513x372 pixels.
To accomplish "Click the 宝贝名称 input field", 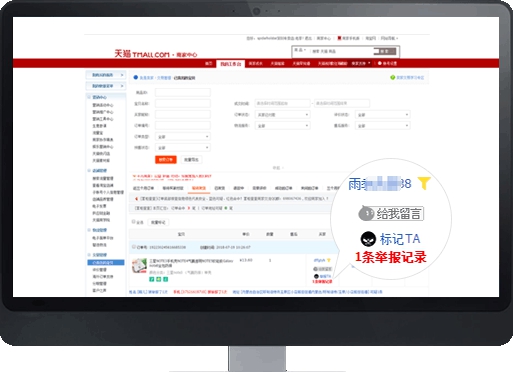I will click(x=183, y=103).
